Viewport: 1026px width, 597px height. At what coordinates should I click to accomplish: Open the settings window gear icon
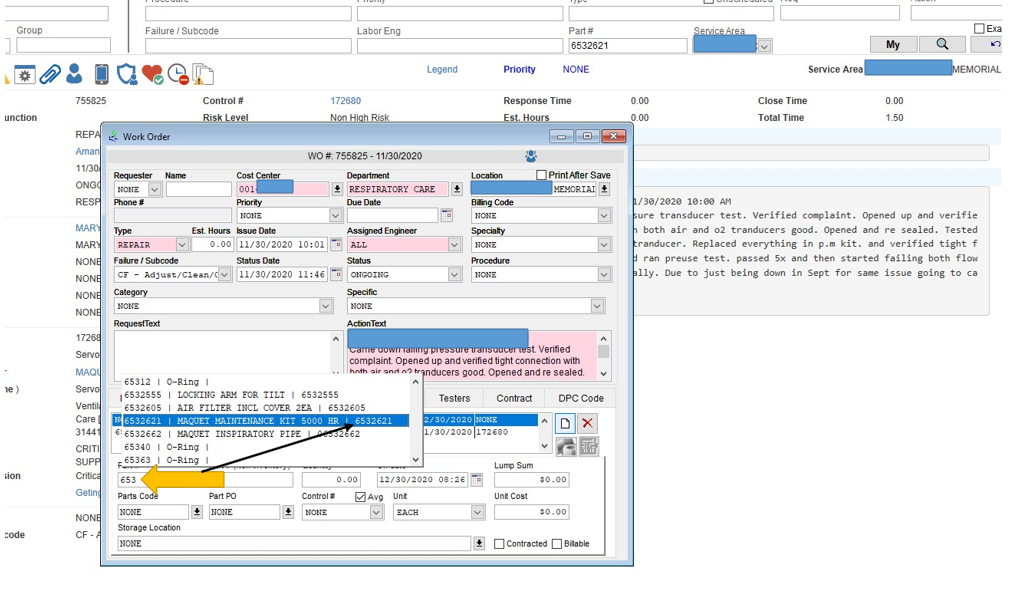[25, 75]
